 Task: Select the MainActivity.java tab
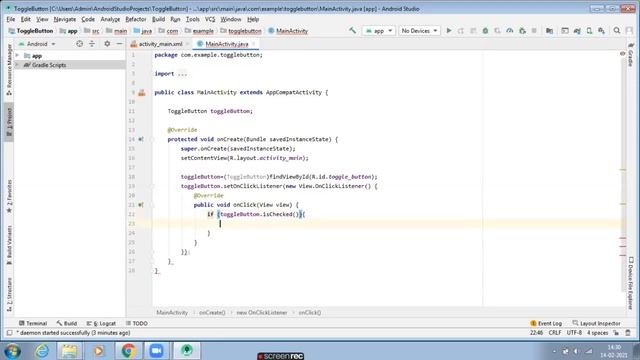click(x=227, y=44)
